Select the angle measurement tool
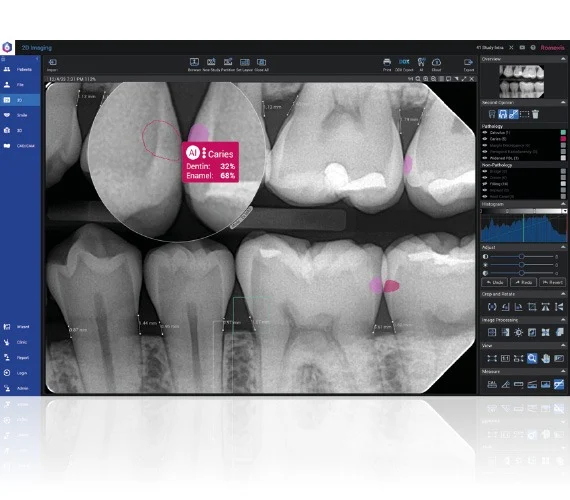Image resolution: width=570 pixels, height=500 pixels. click(505, 384)
